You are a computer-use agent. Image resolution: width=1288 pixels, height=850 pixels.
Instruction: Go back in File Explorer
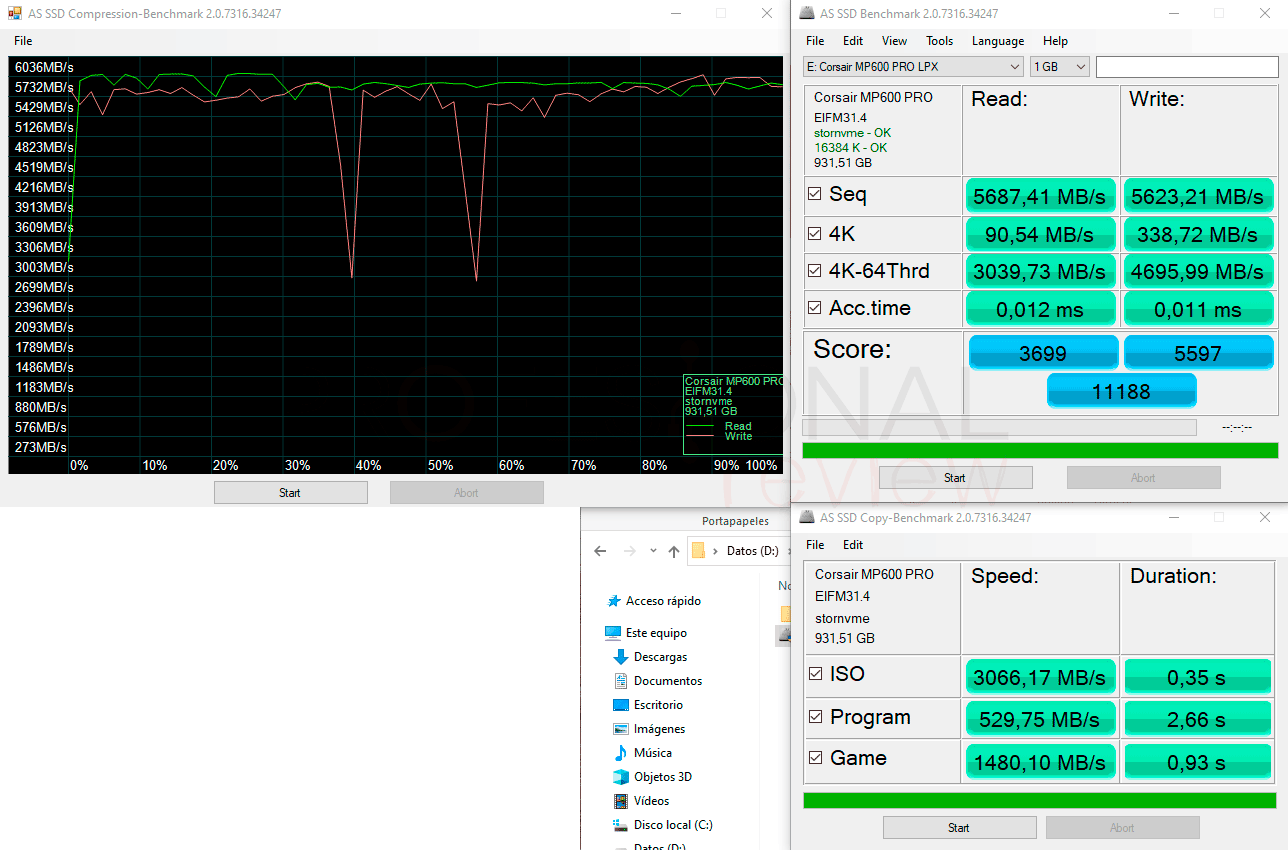tap(600, 551)
